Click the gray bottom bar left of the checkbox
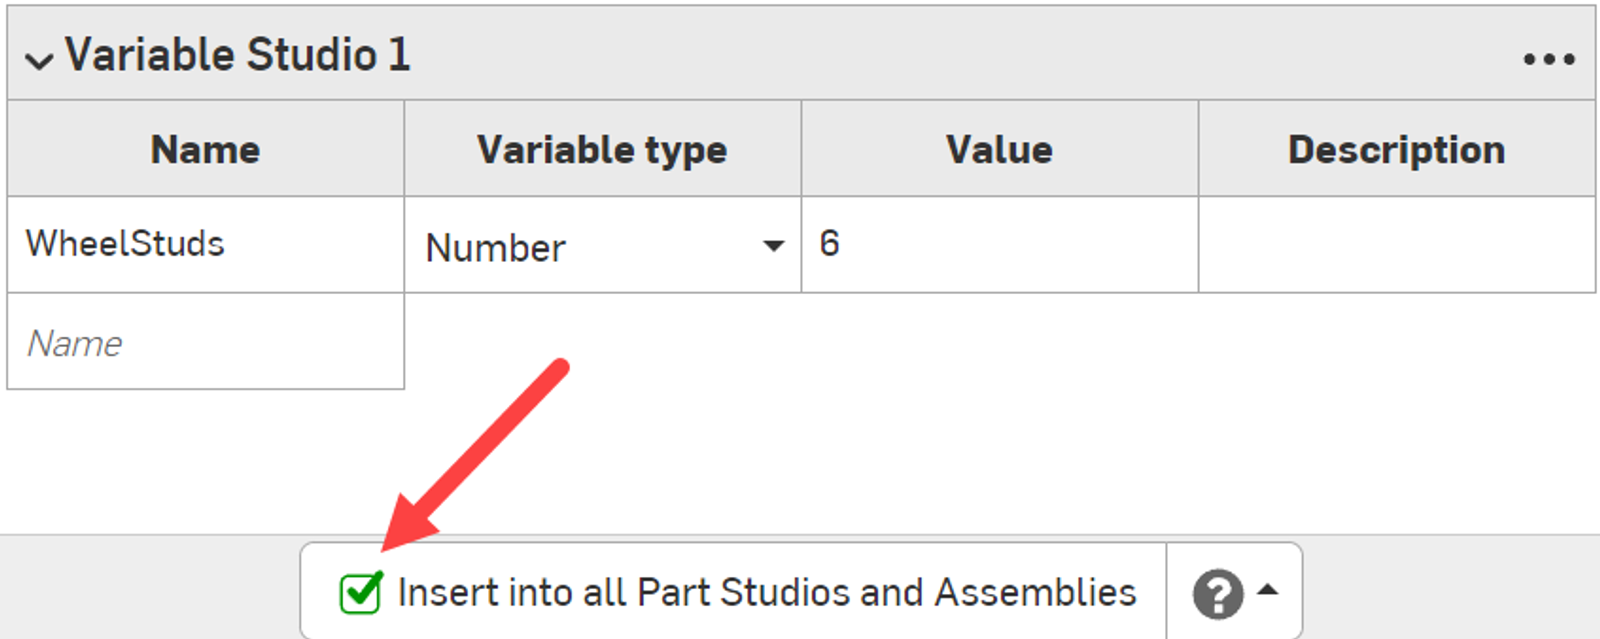 coord(150,588)
